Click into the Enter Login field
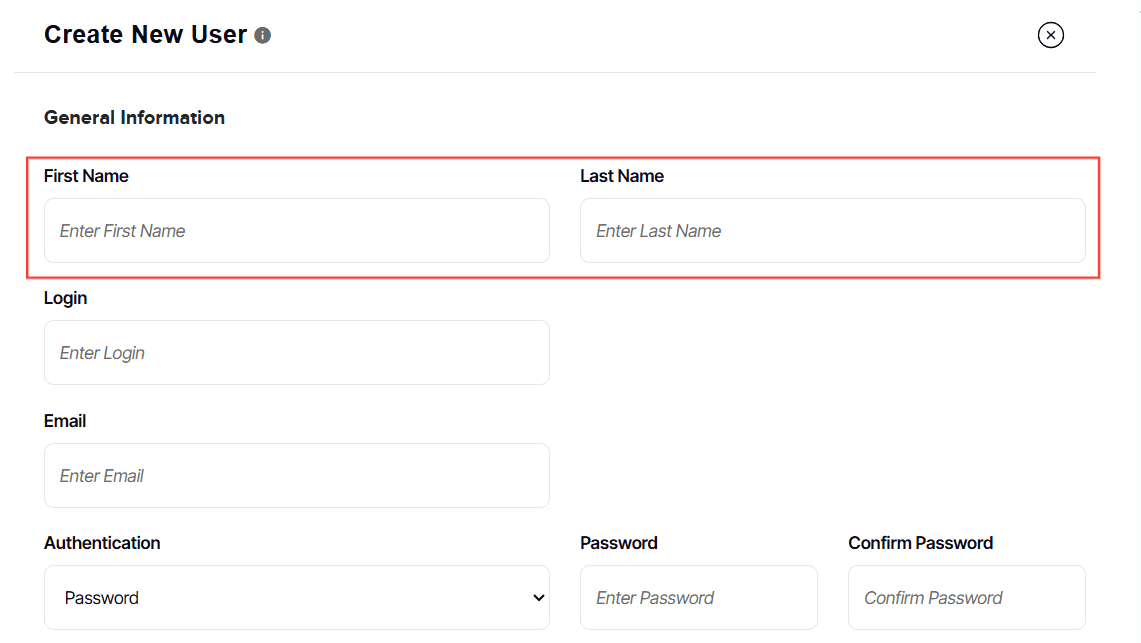The width and height of the screenshot is (1141, 643). coord(296,353)
